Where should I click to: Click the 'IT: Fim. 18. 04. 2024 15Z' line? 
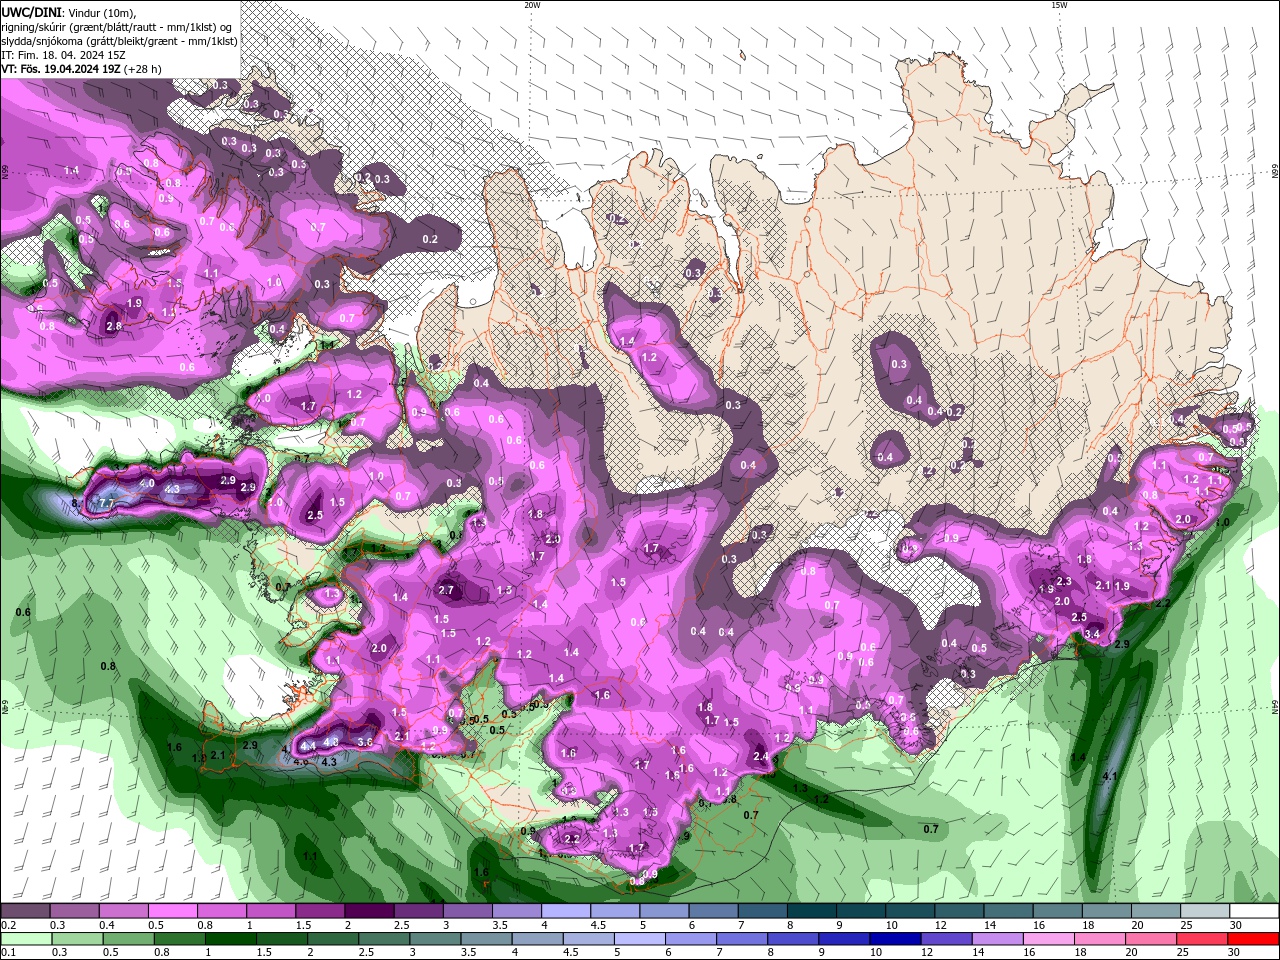[64, 55]
